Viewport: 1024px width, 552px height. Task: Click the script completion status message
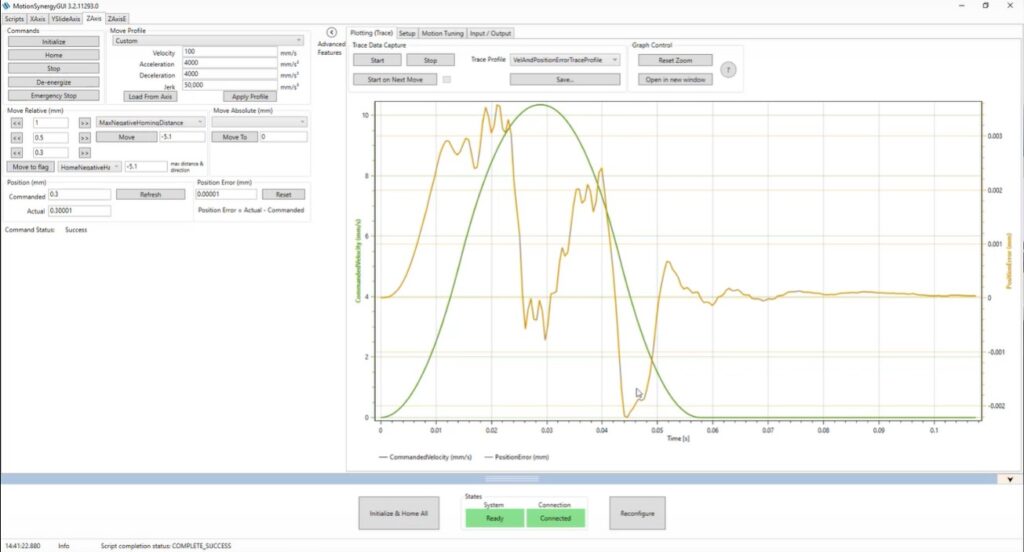166,546
